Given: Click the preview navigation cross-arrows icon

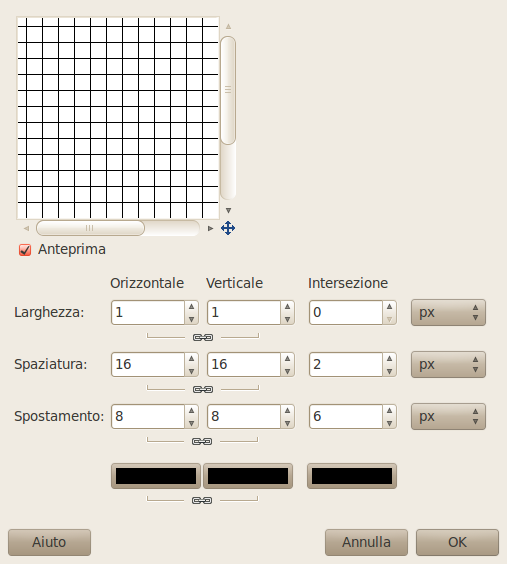Looking at the screenshot, I should (228, 228).
